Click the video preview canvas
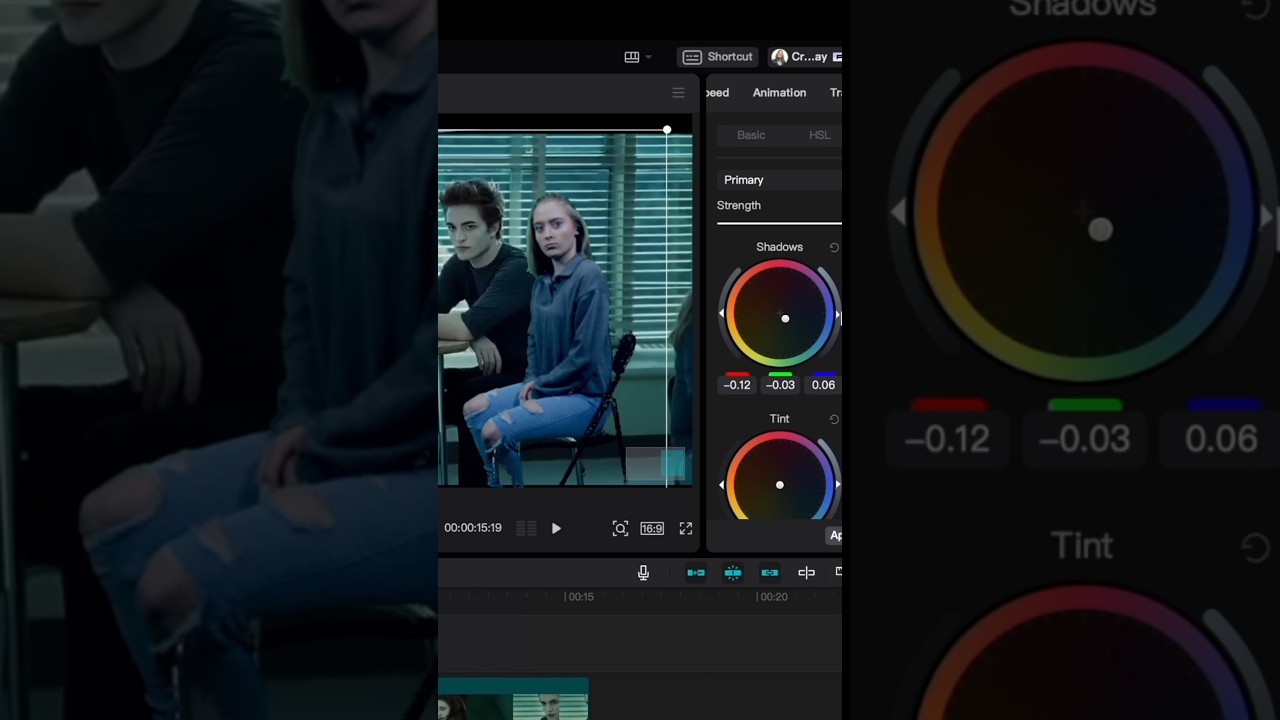 (565, 310)
